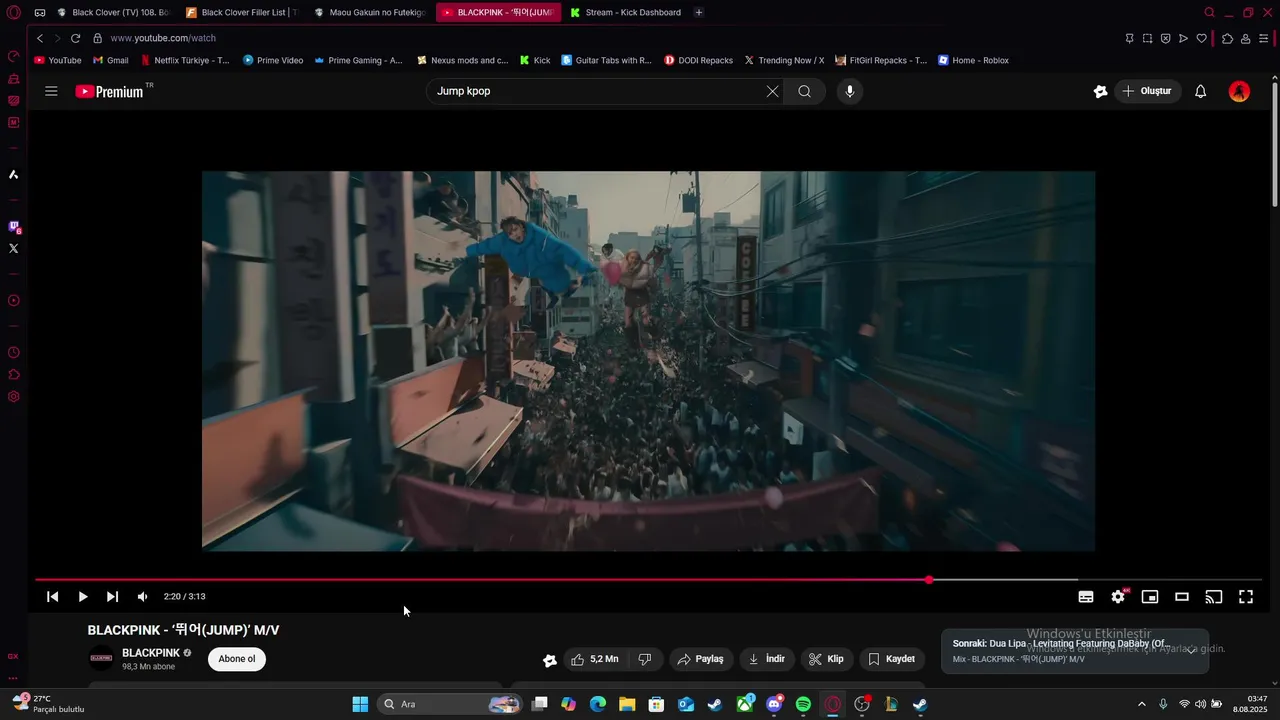Viewport: 1280px width, 720px height.
Task: Click the red playhead on the progress bar
Action: point(929,580)
